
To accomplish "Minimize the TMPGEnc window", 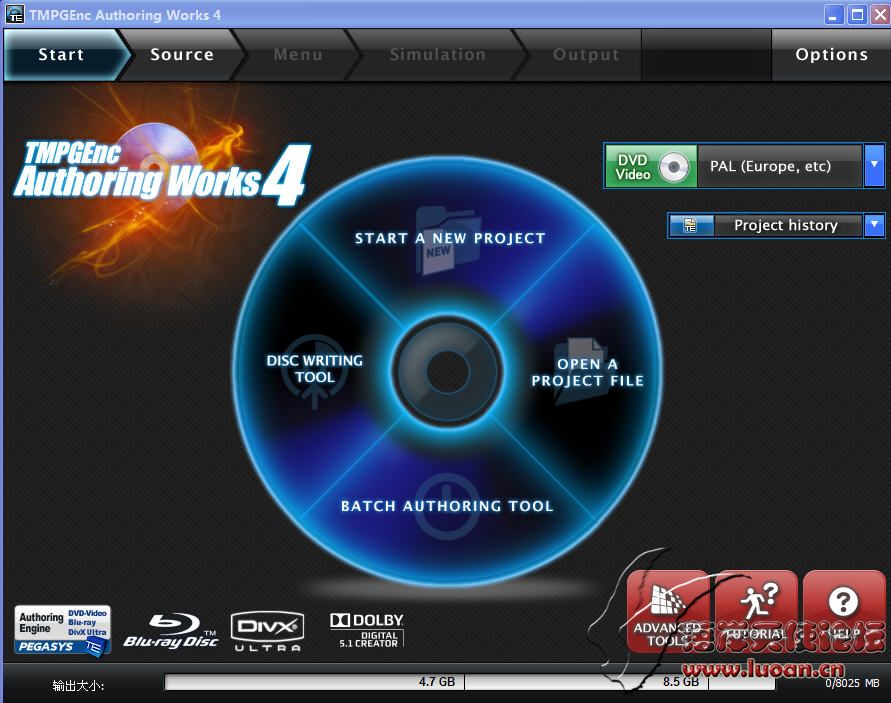I will (833, 15).
